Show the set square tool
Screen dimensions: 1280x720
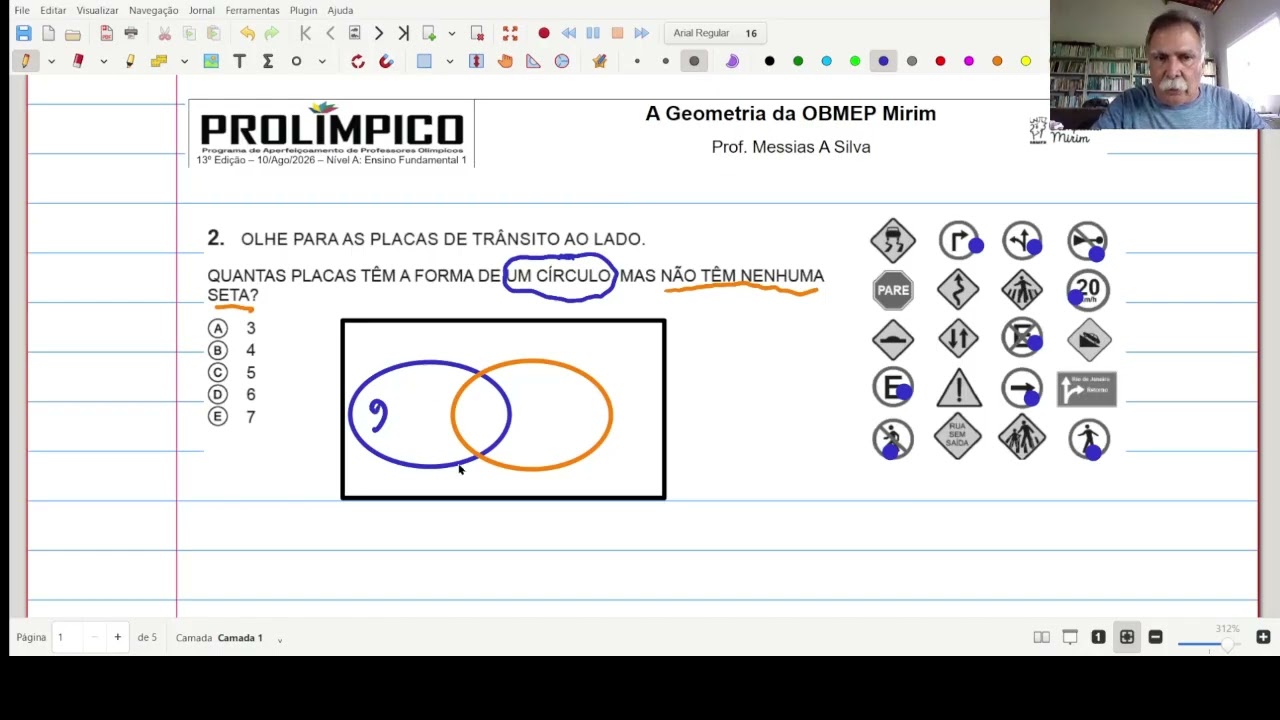tap(533, 61)
